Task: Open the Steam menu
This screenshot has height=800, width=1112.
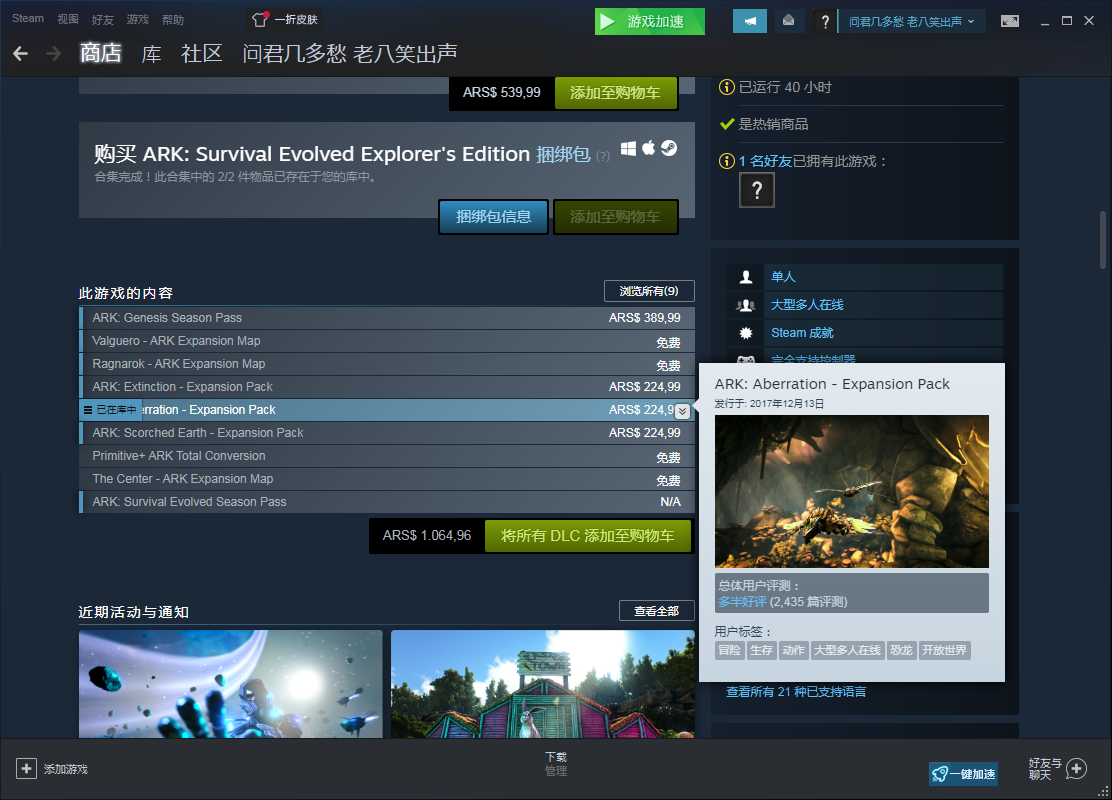Action: point(28,18)
